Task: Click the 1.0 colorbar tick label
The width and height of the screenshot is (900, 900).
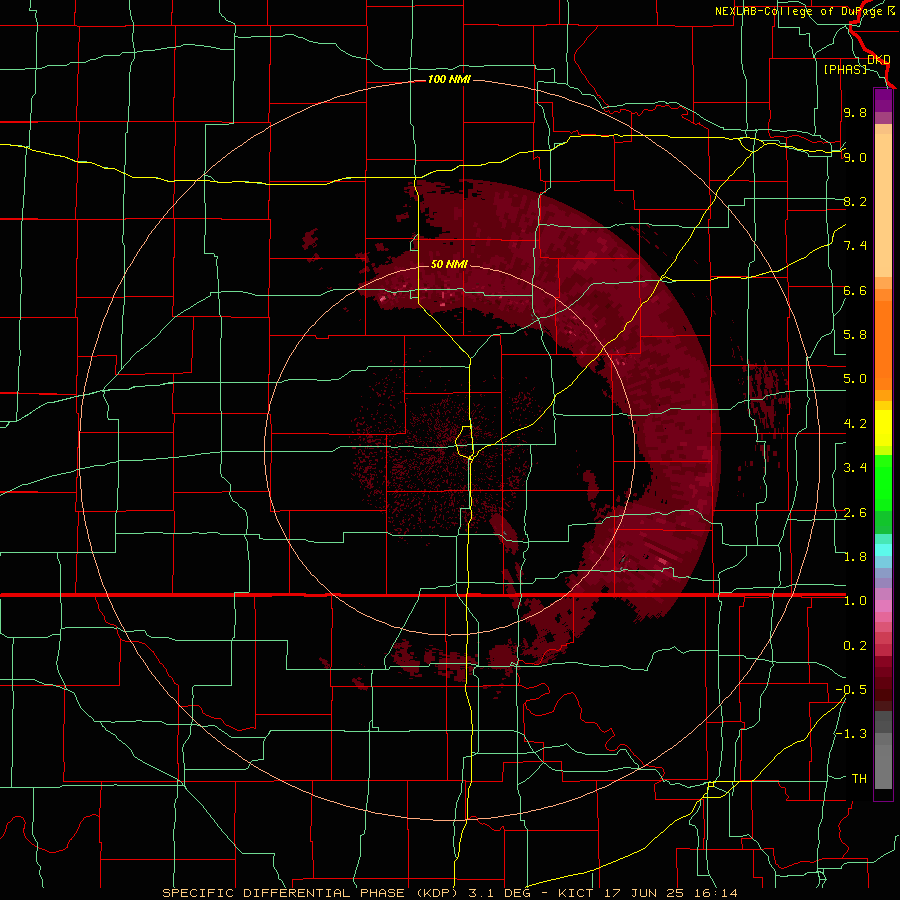Action: 855,601
